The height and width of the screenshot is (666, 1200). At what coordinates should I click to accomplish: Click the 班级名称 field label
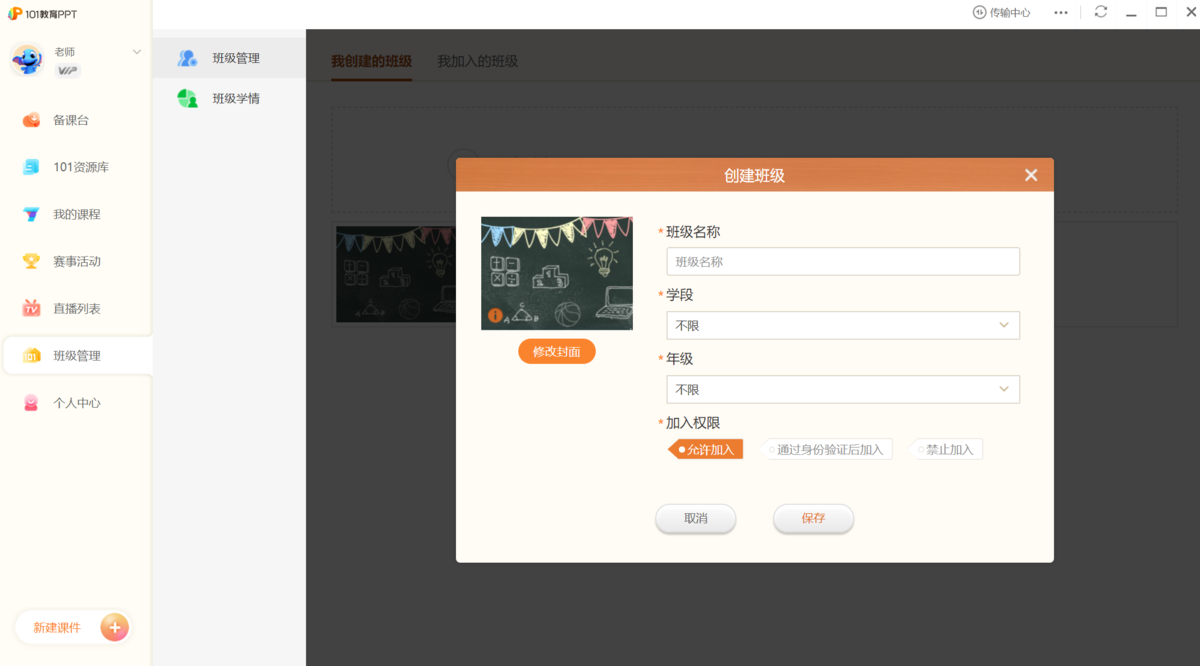(x=693, y=231)
